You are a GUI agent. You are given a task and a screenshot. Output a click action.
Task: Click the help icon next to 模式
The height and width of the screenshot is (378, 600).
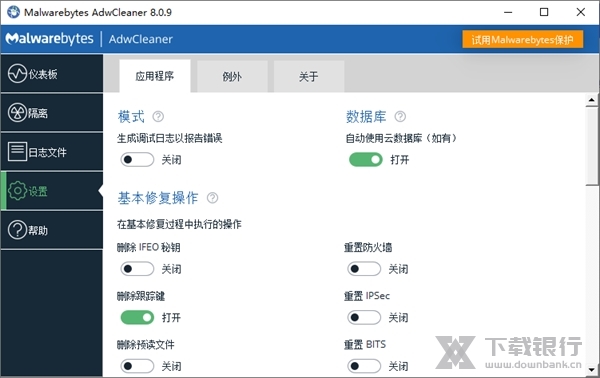(x=158, y=116)
